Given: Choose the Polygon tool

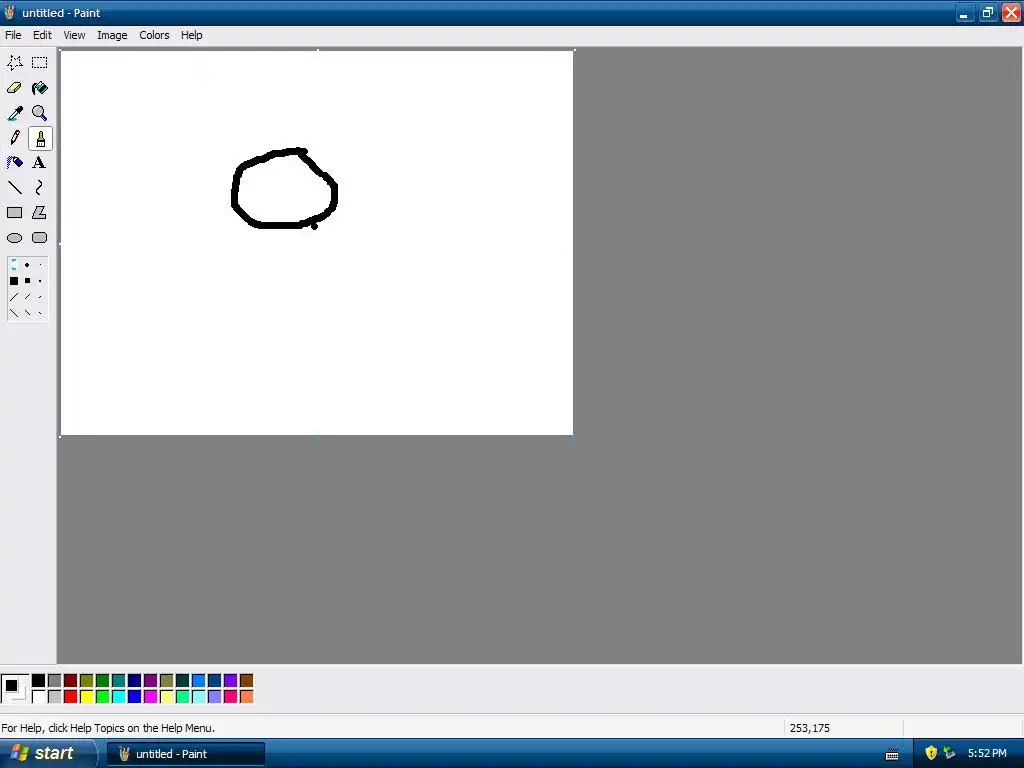Looking at the screenshot, I should tap(40, 213).
